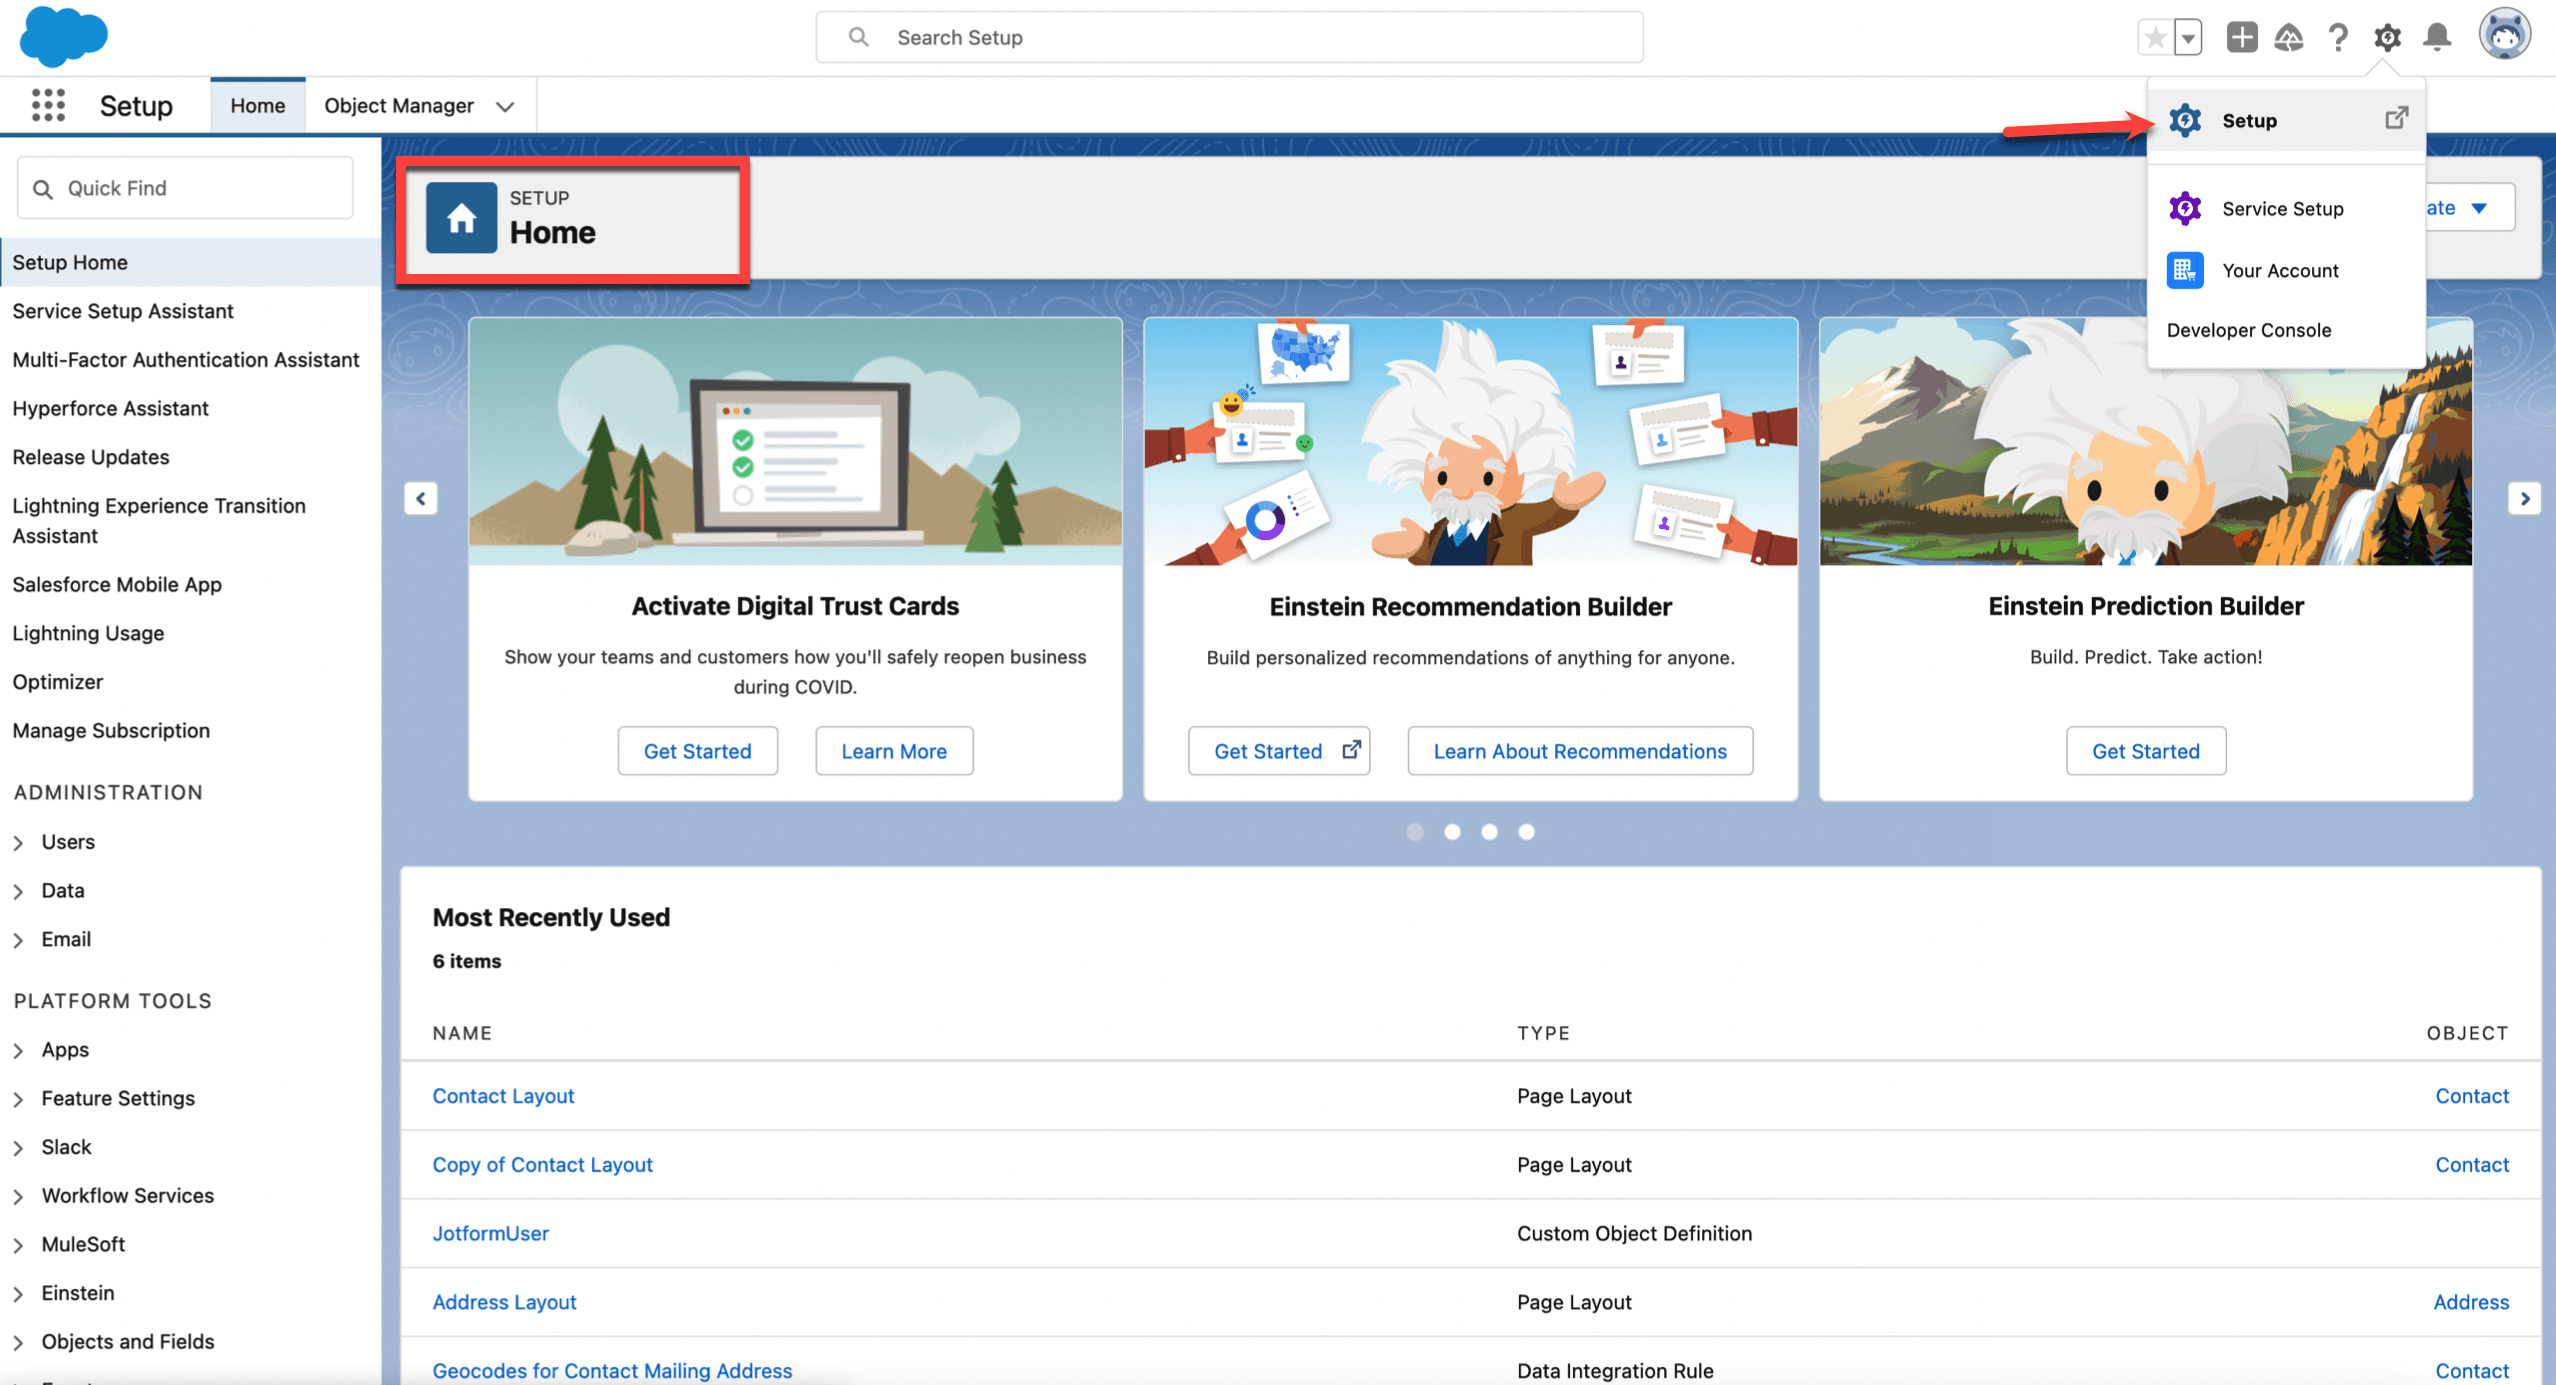Open global actions plus icon
This screenshot has height=1385, width=2556.
pyautogui.click(x=2241, y=38)
